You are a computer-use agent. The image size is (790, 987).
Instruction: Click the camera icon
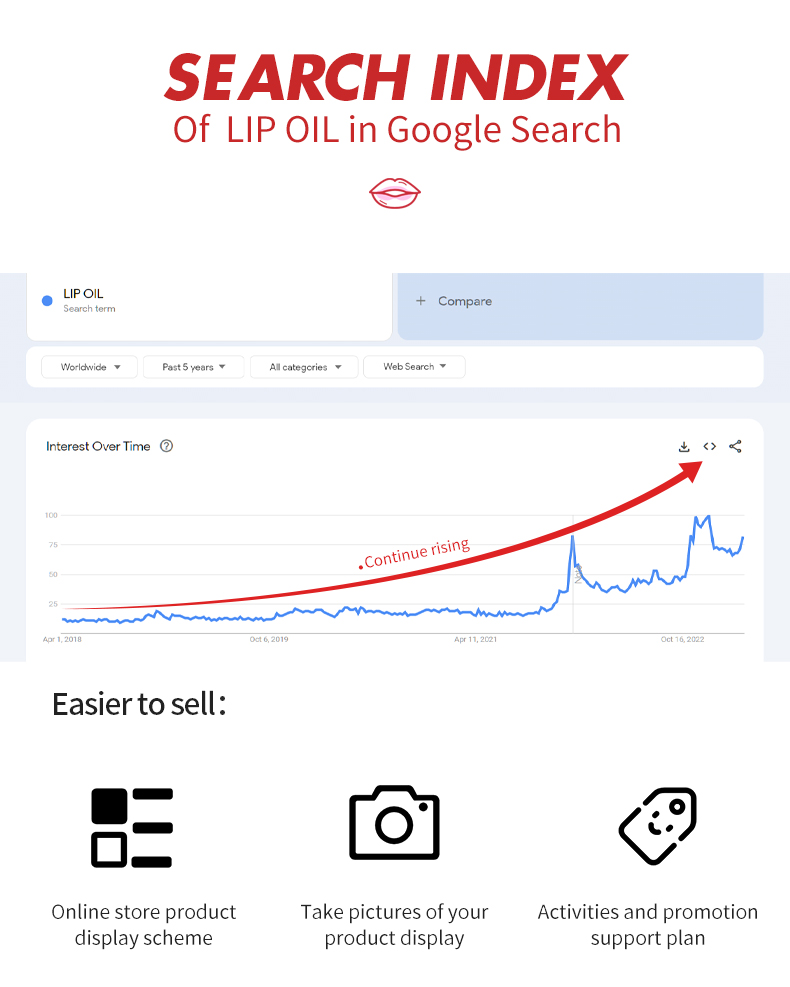pyautogui.click(x=394, y=823)
